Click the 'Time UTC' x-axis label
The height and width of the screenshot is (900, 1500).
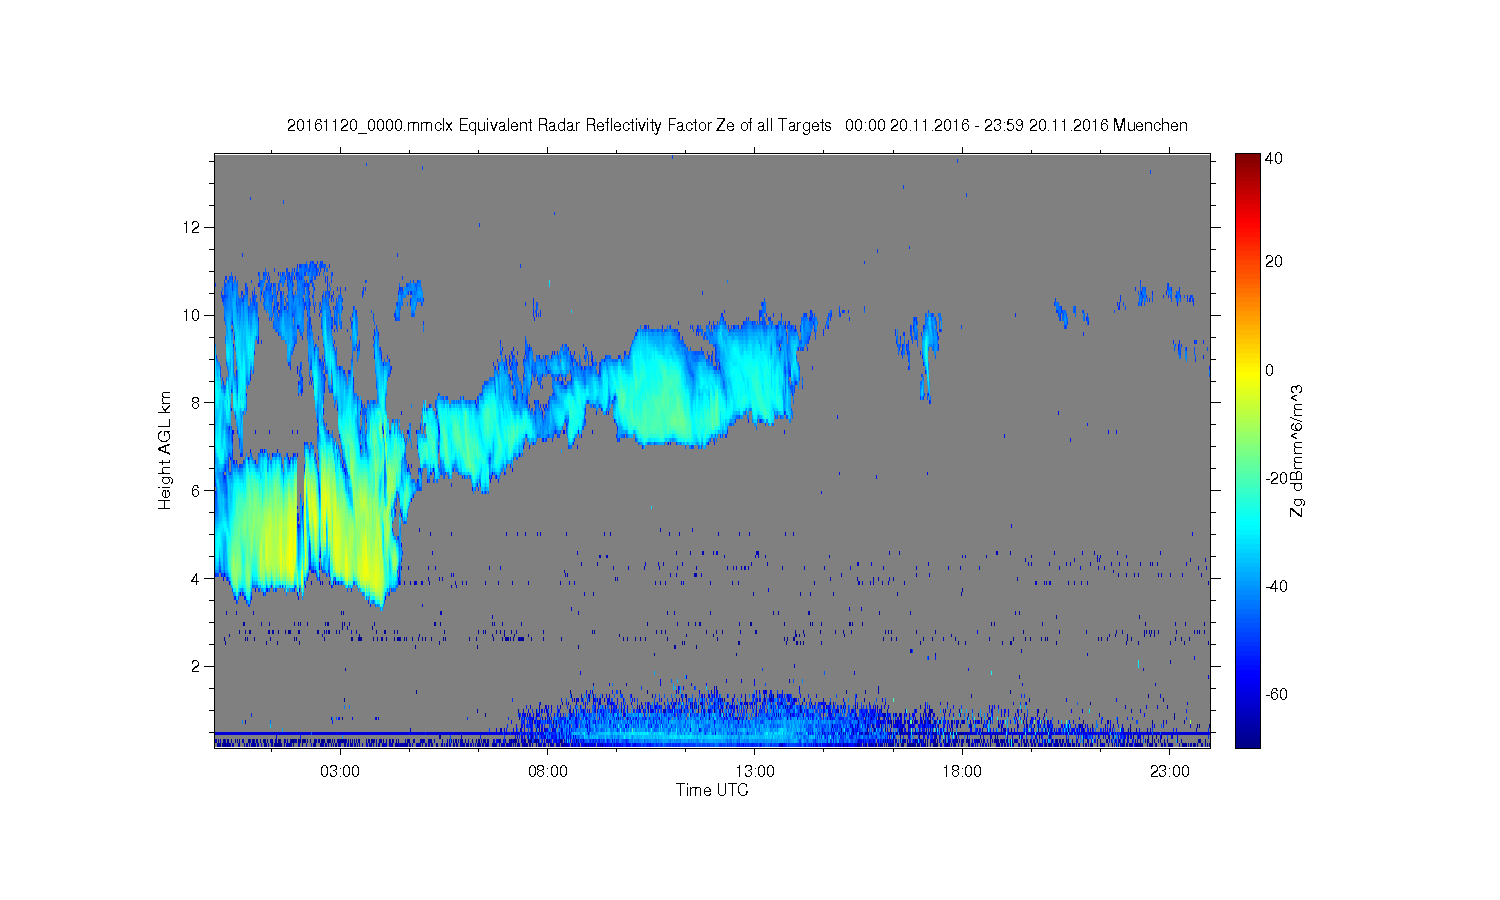[x=712, y=790]
